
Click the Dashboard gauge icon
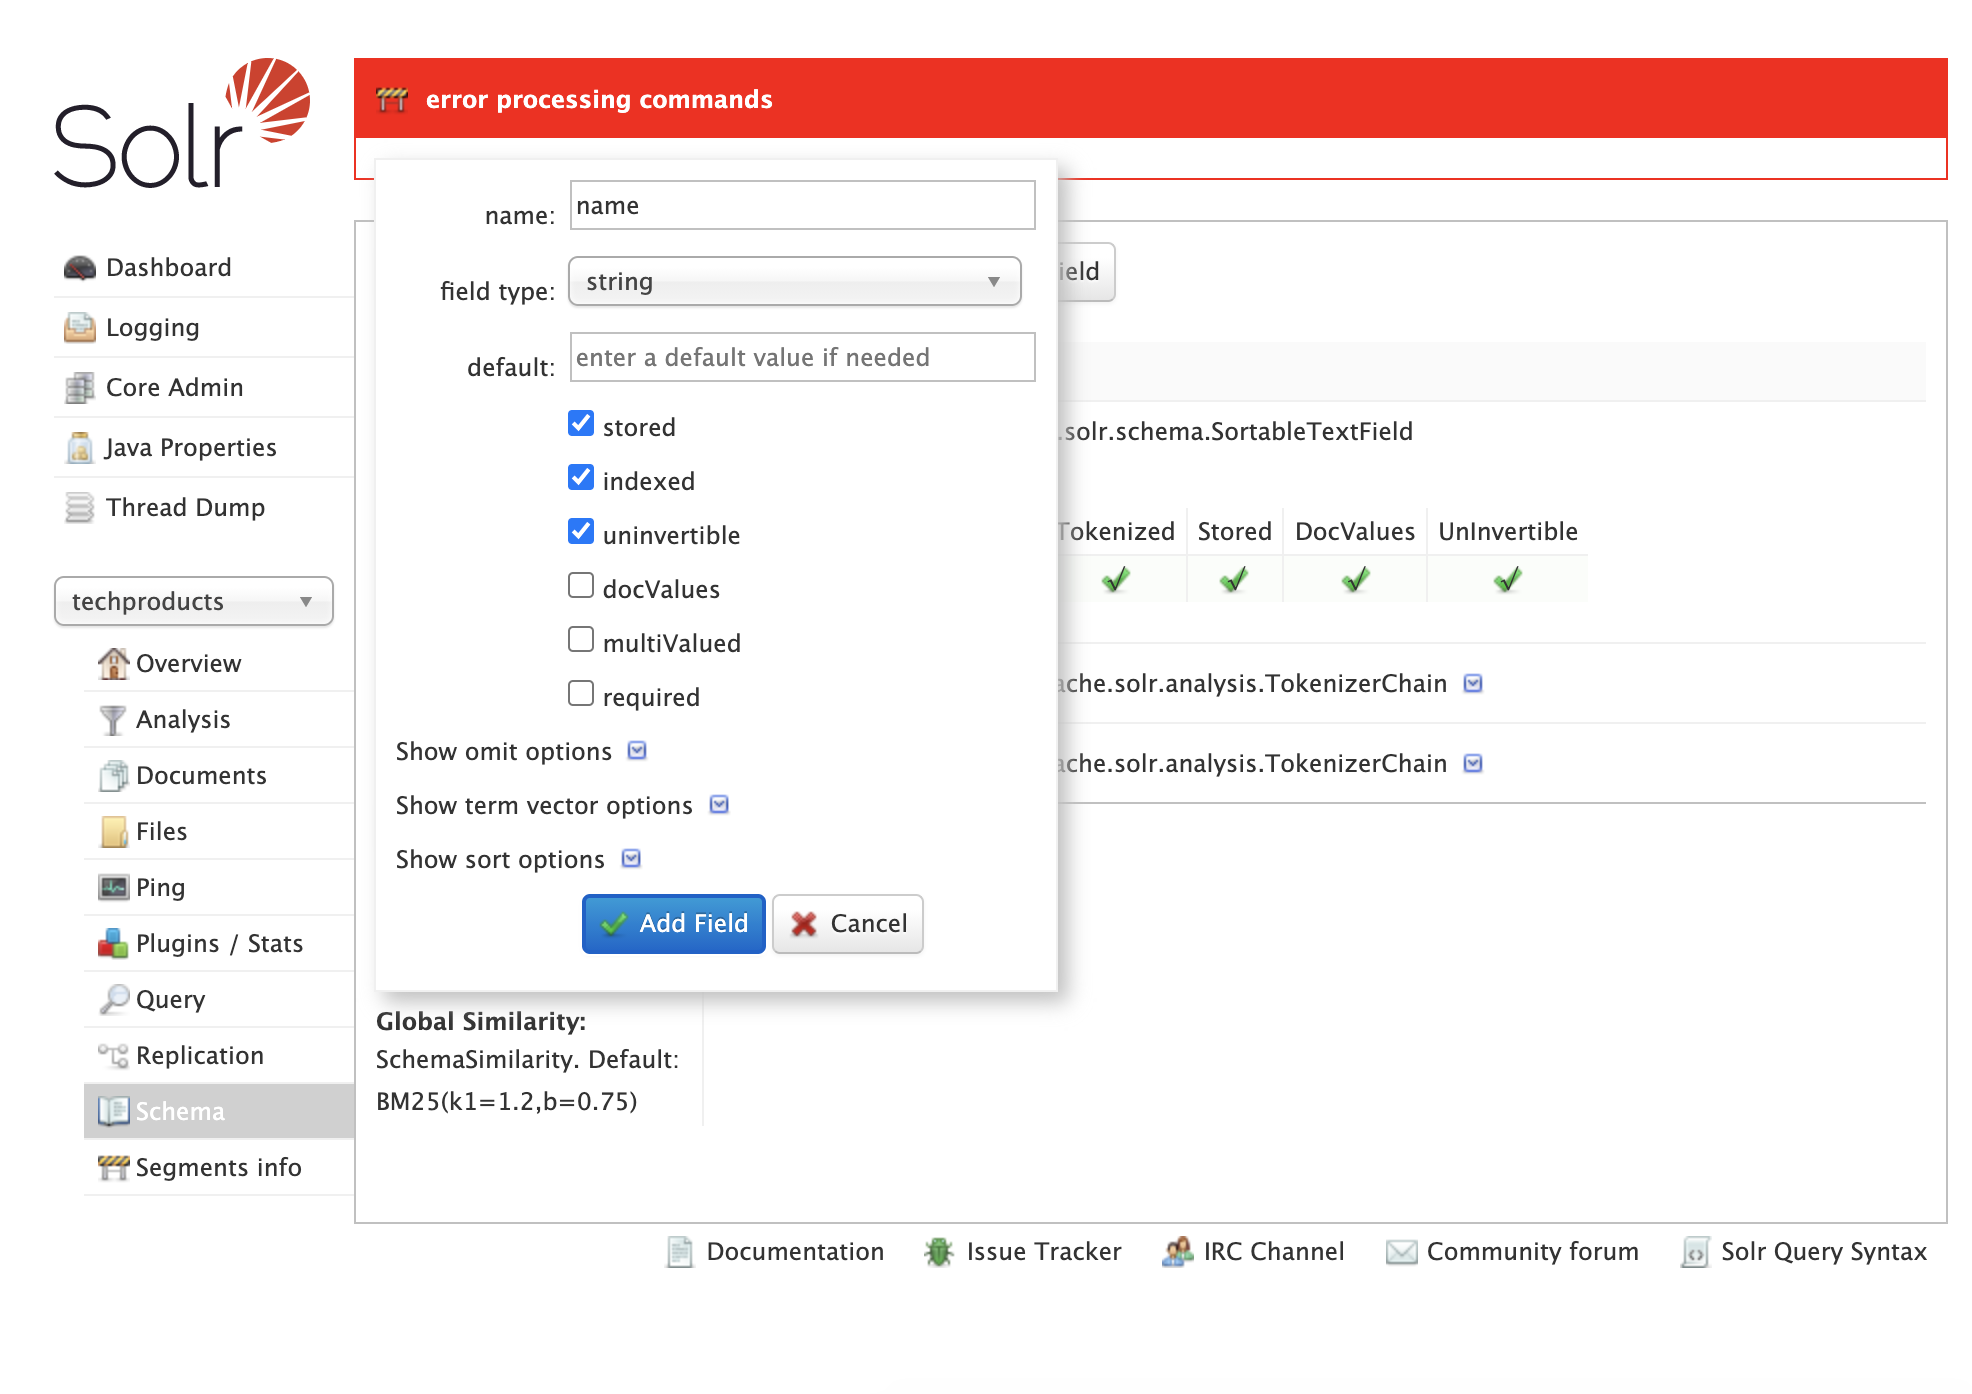click(x=79, y=268)
